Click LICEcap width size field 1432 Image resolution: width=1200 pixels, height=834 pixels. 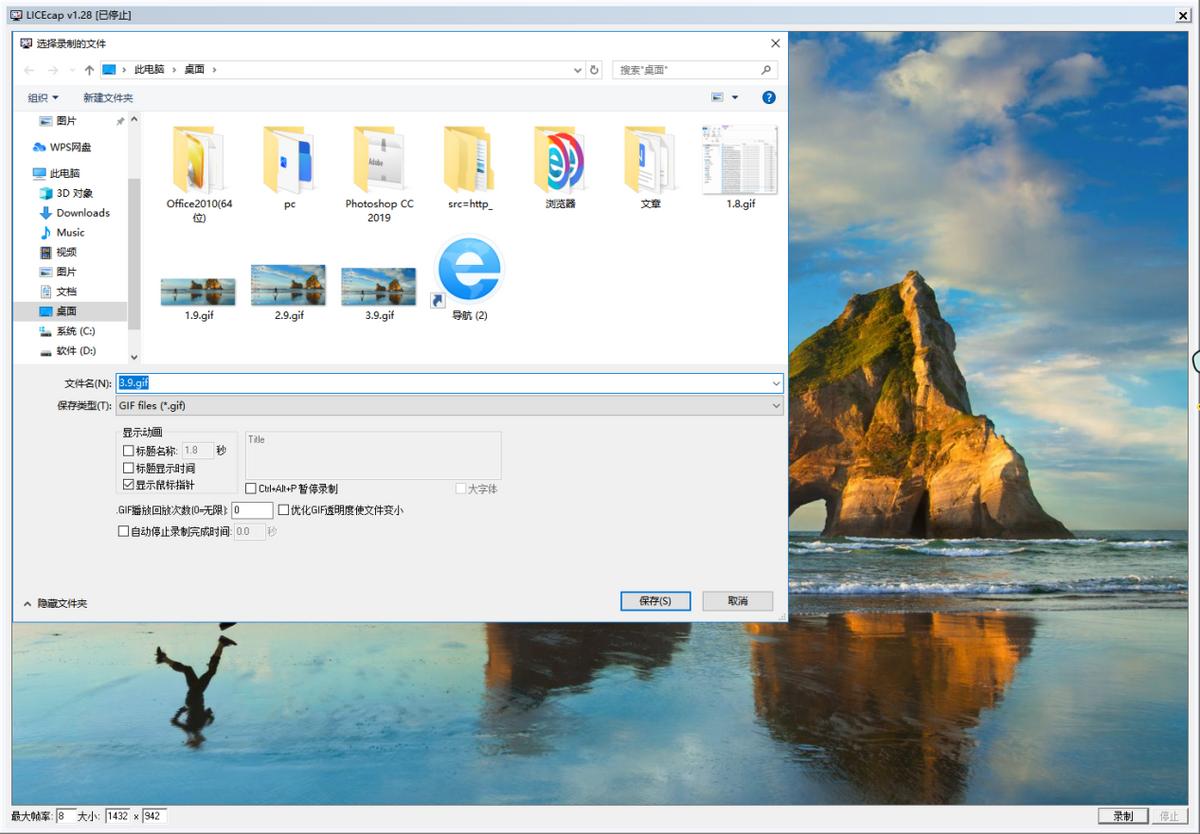coord(117,816)
